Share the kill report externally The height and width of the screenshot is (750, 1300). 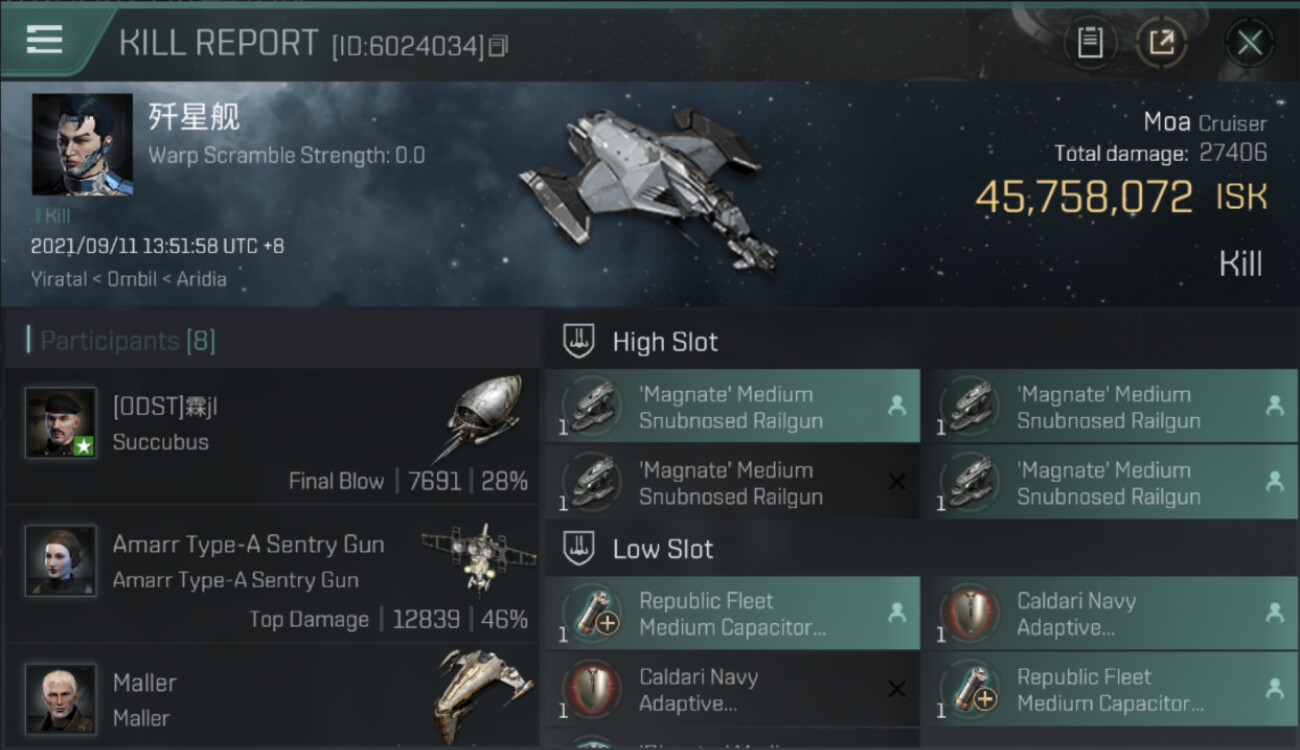[1161, 43]
